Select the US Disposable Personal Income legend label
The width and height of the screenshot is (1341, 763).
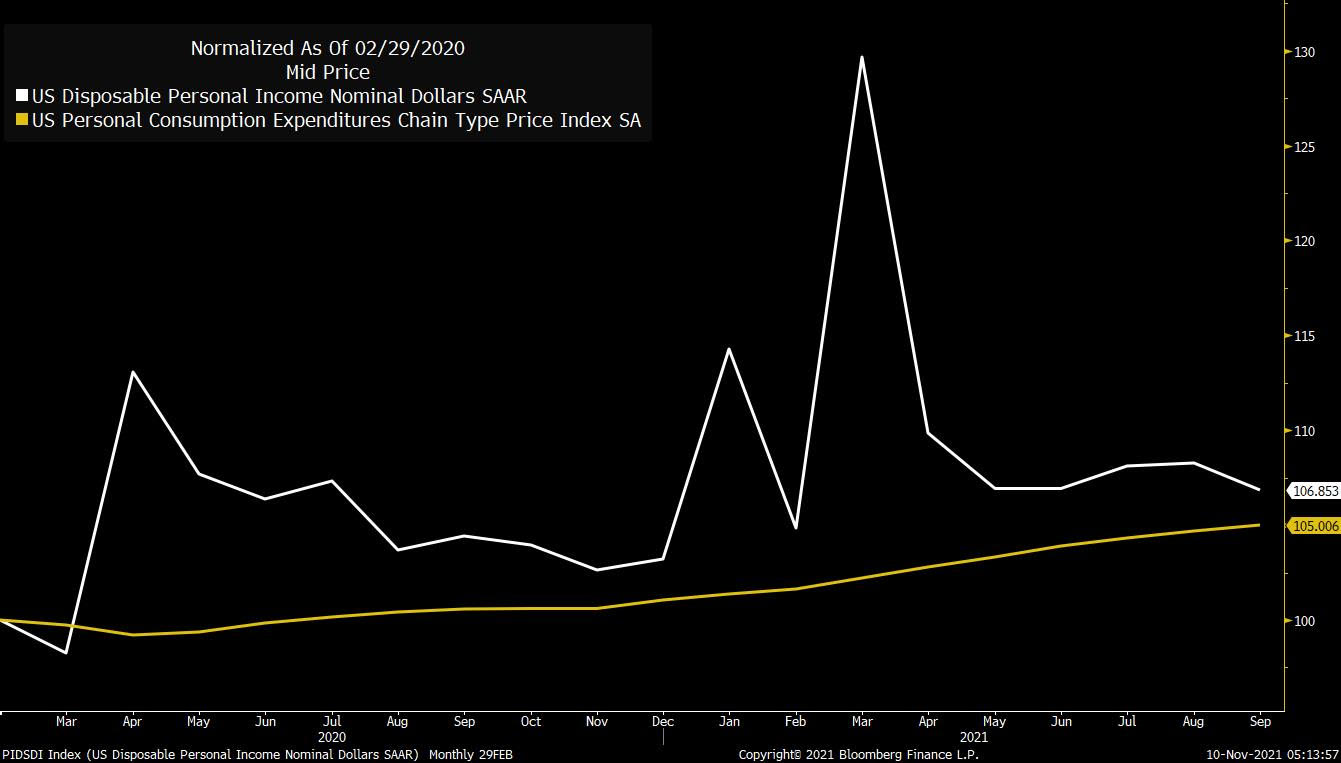279,97
